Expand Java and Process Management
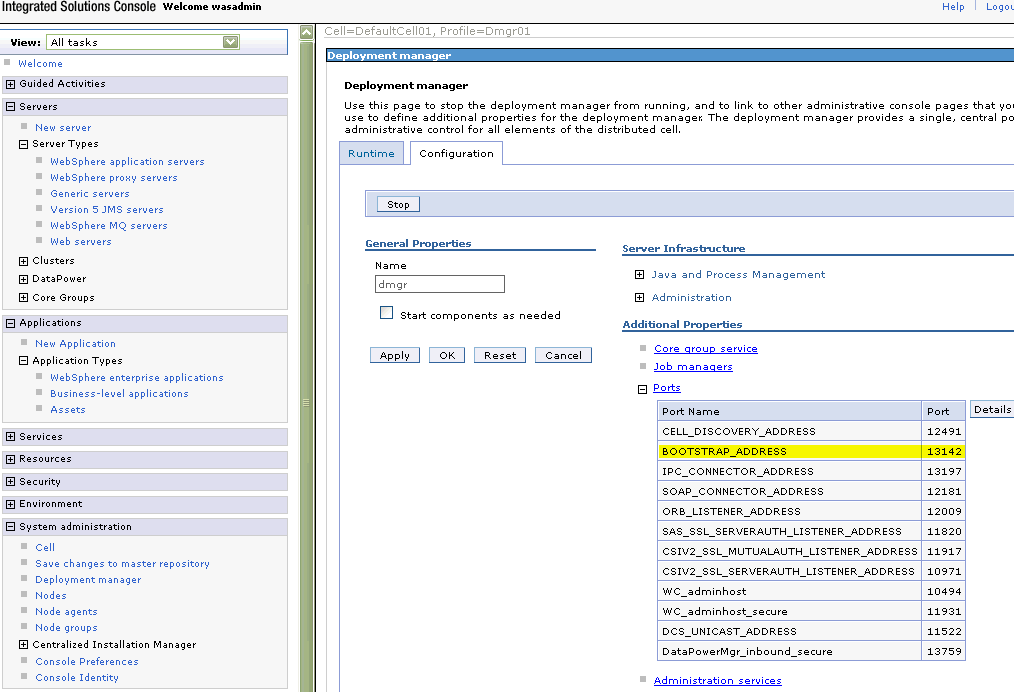The width and height of the screenshot is (1014, 692). point(639,273)
